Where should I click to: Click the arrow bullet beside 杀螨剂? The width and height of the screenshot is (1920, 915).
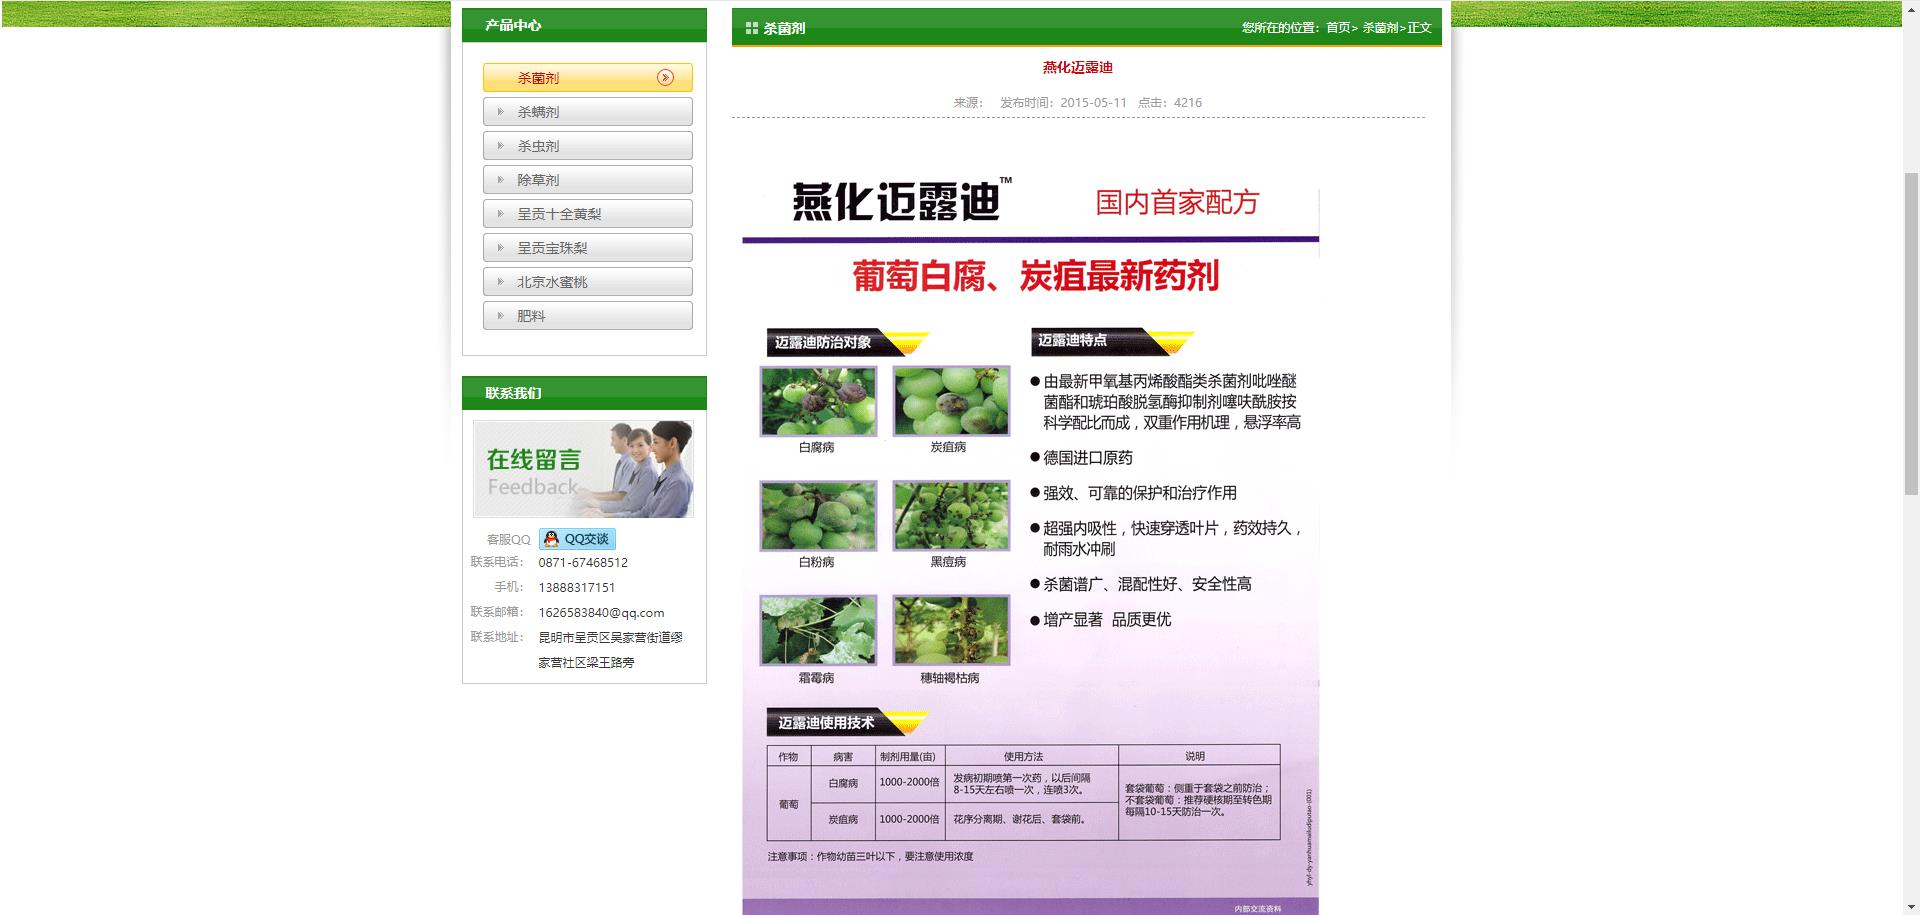(500, 112)
